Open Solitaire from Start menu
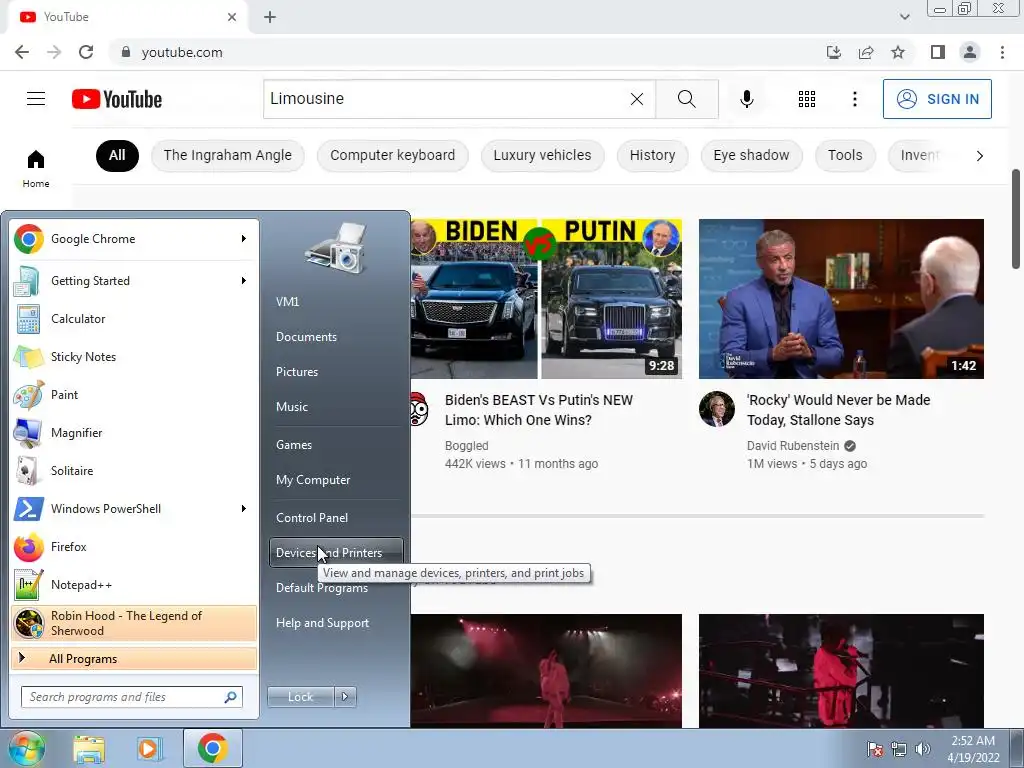Screen dimensions: 1024x768 pos(134,470)
